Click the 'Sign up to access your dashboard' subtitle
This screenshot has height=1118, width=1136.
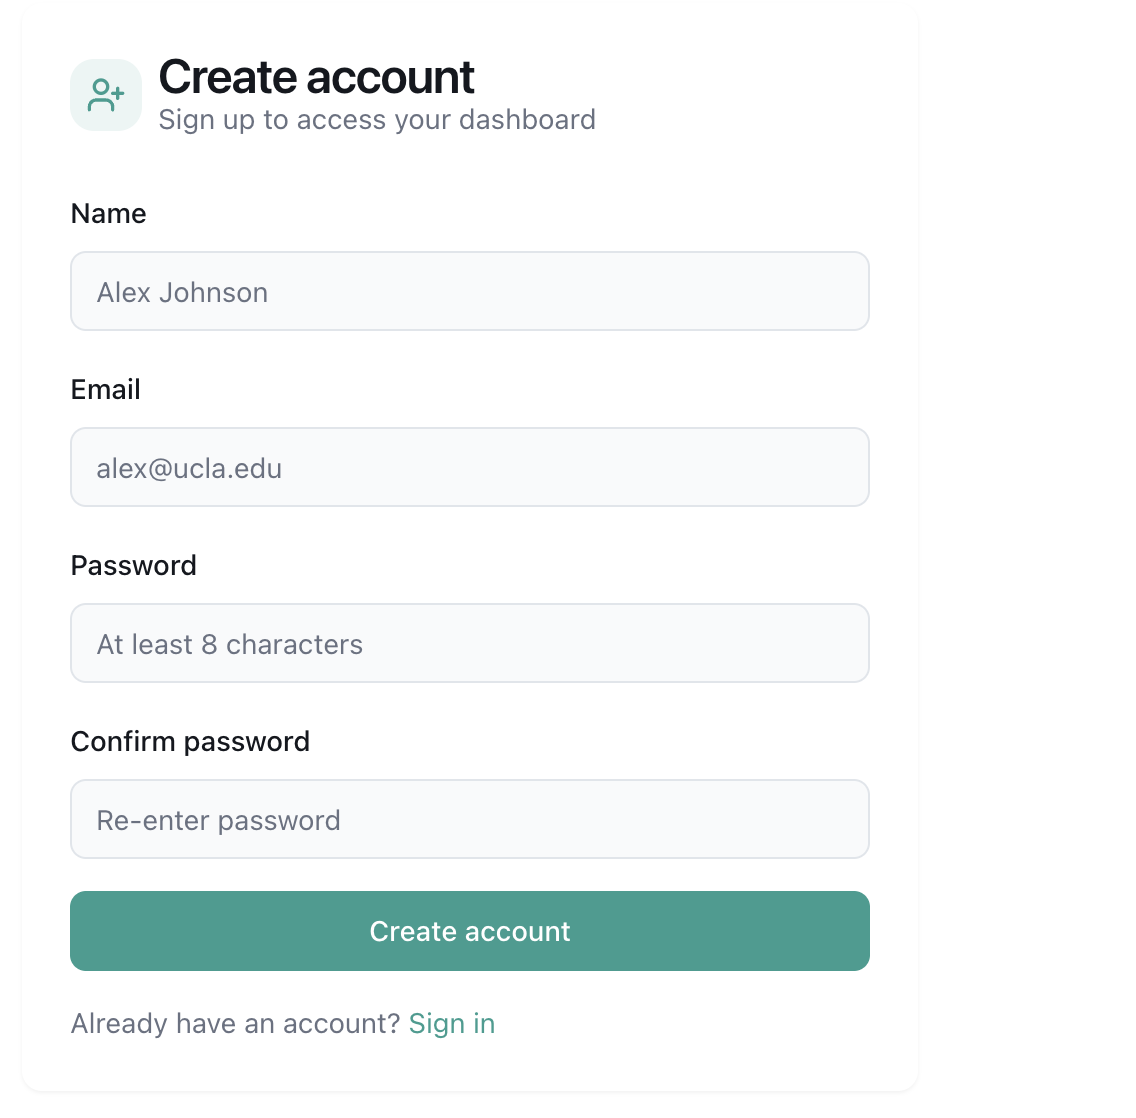coord(377,120)
